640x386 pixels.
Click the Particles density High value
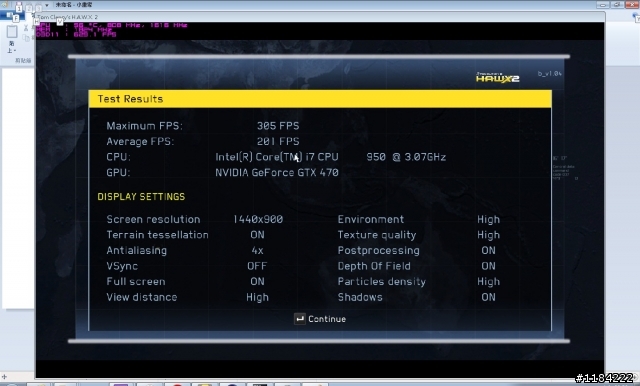tap(489, 282)
